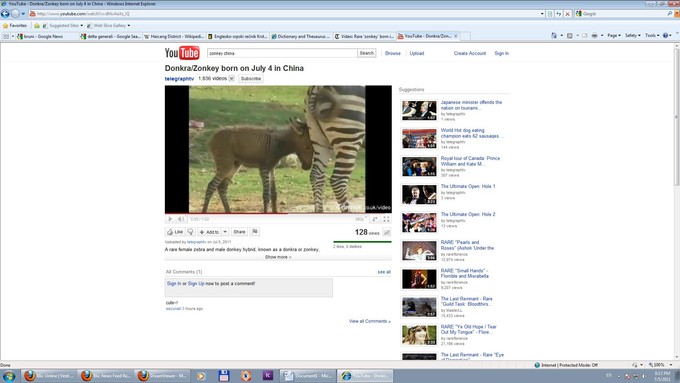The image size is (680, 383).
Task: Play the zonkey video
Action: [x=170, y=219]
